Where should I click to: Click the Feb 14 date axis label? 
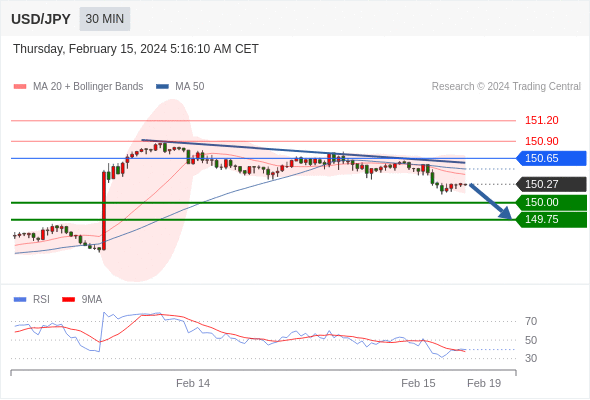[x=193, y=383]
